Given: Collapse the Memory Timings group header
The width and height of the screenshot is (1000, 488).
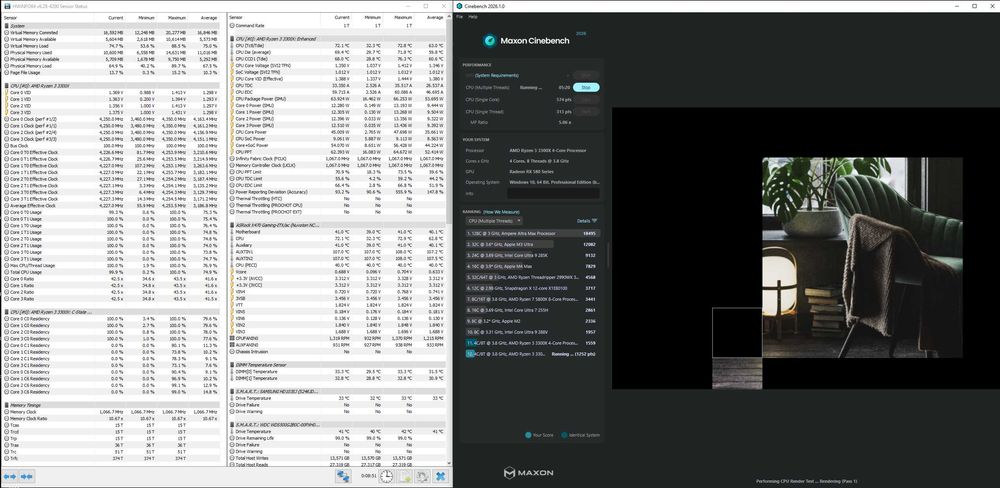Looking at the screenshot, I should click(111, 405).
